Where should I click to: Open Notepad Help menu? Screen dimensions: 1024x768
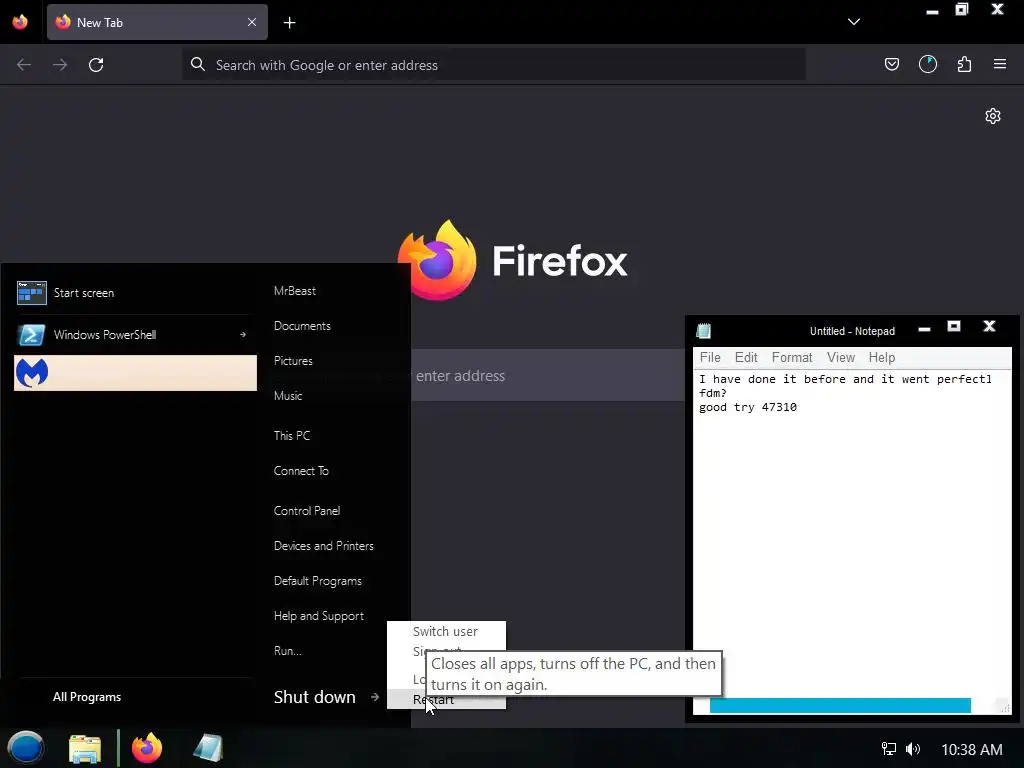tap(882, 357)
